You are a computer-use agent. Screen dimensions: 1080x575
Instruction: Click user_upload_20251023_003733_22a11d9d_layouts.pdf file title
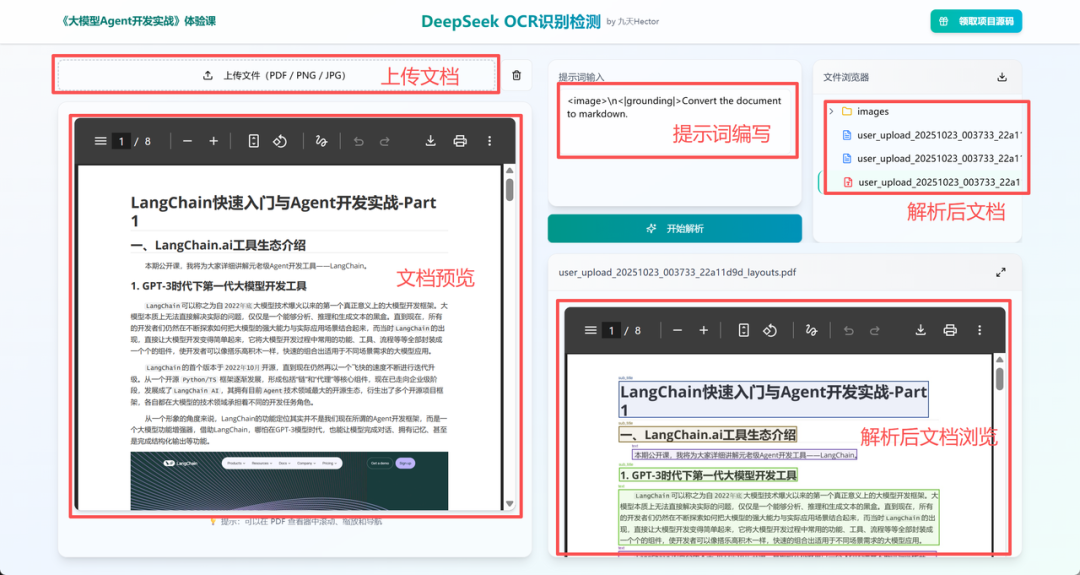click(x=677, y=273)
